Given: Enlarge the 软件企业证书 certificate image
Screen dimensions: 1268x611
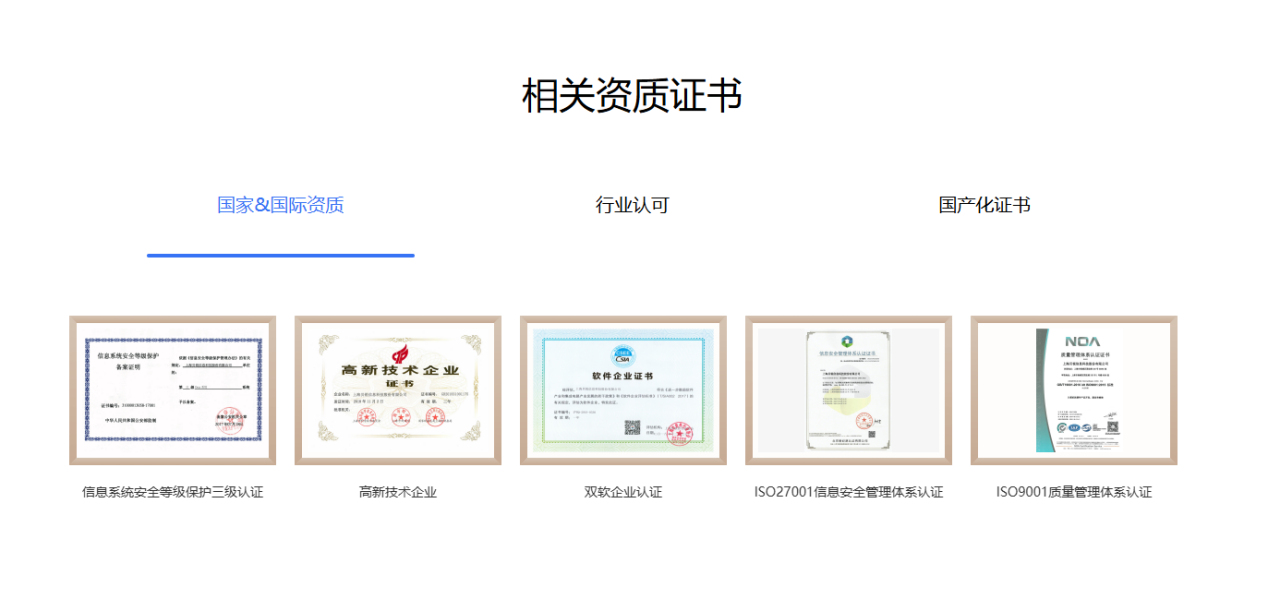Looking at the screenshot, I should point(623,390).
